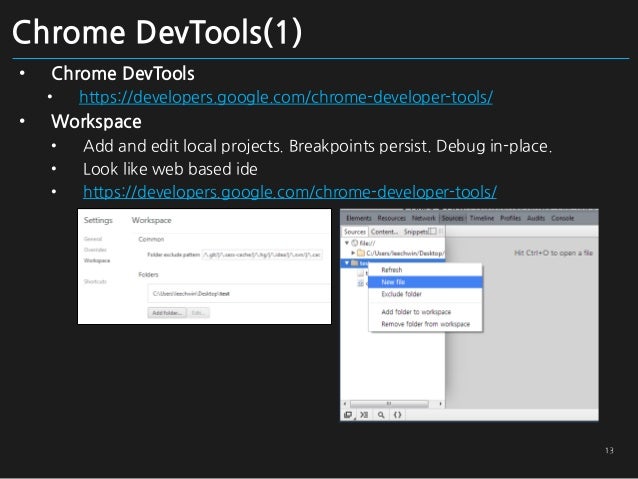Open the first chrome-developer-tools link under Chrome DevTools
Image resolution: width=638 pixels, height=479 pixels.
pos(286,97)
